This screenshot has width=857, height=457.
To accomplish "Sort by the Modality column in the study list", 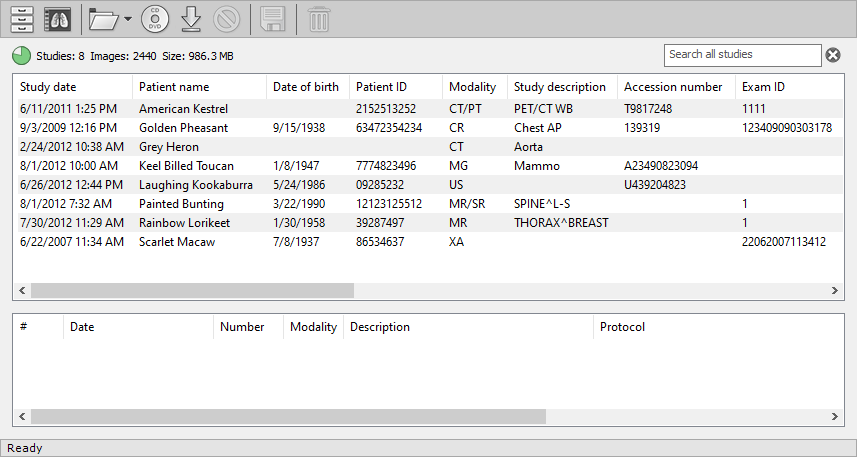I will pos(472,87).
